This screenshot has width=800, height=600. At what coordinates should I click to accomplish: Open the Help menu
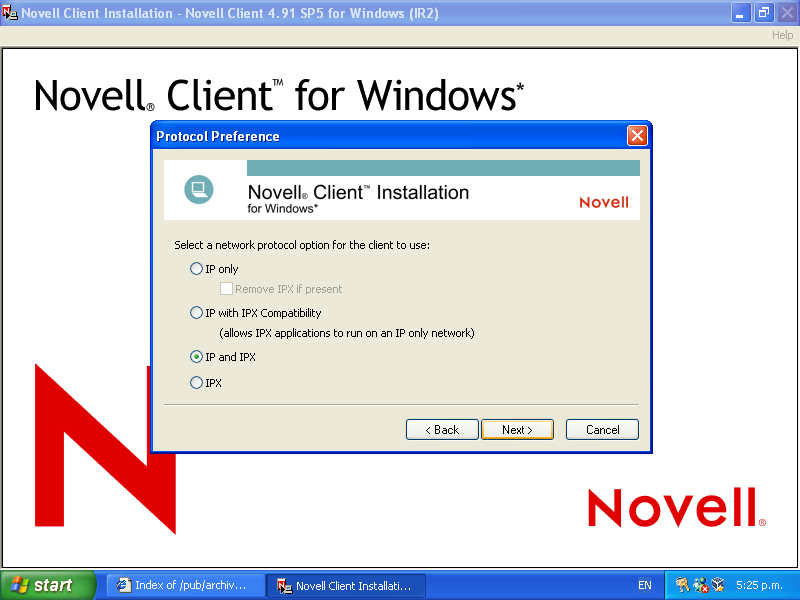[x=782, y=35]
